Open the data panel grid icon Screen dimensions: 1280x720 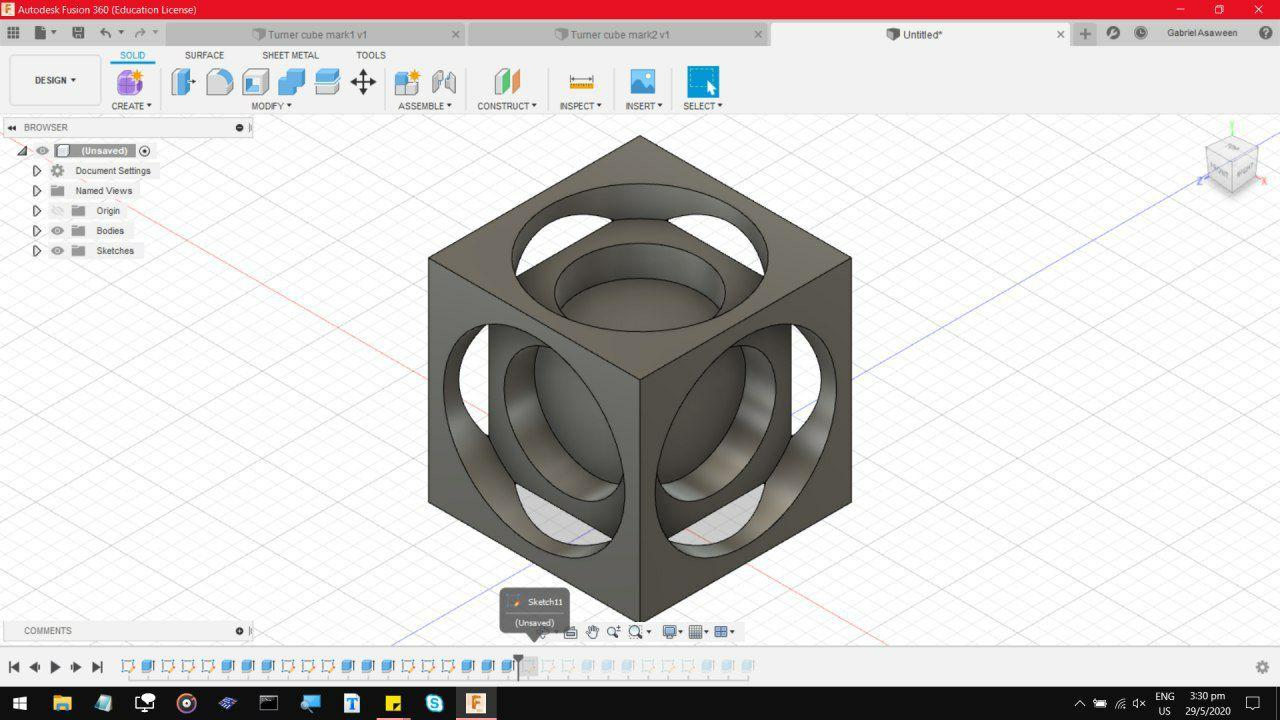14,33
